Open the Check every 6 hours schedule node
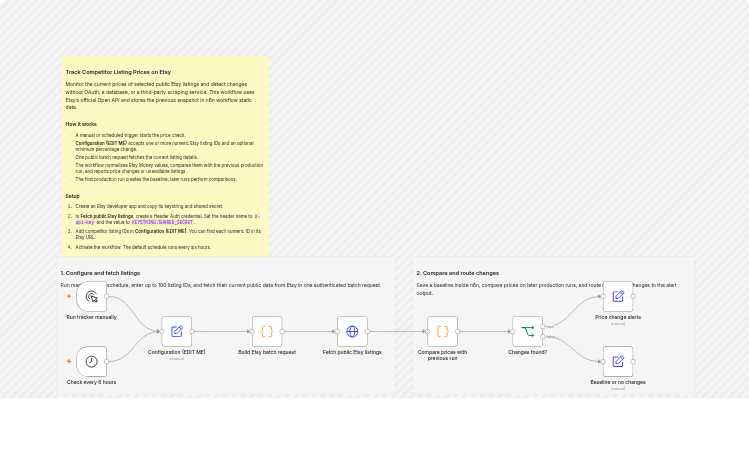This screenshot has height=450, width=749. [91, 362]
